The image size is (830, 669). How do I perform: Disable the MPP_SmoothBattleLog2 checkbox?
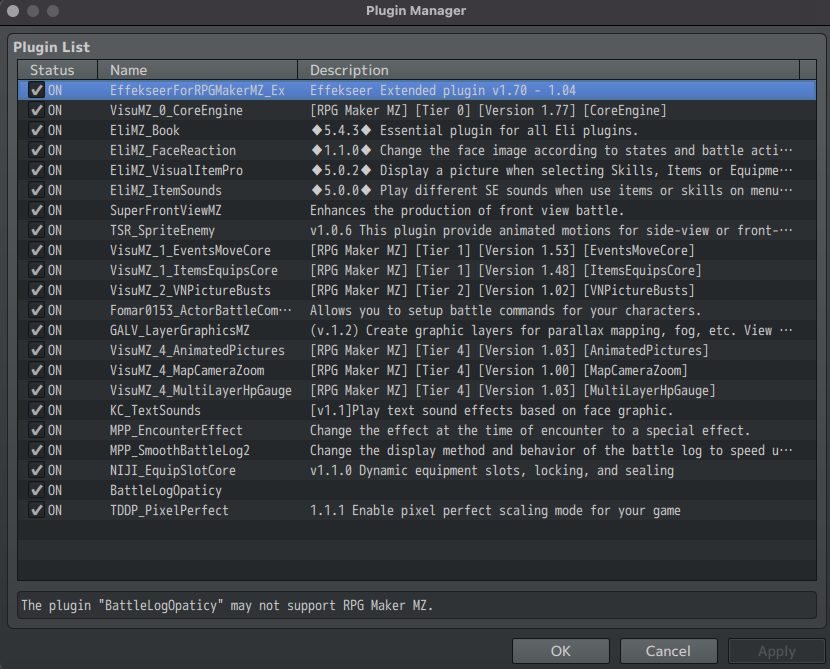tap(36, 451)
